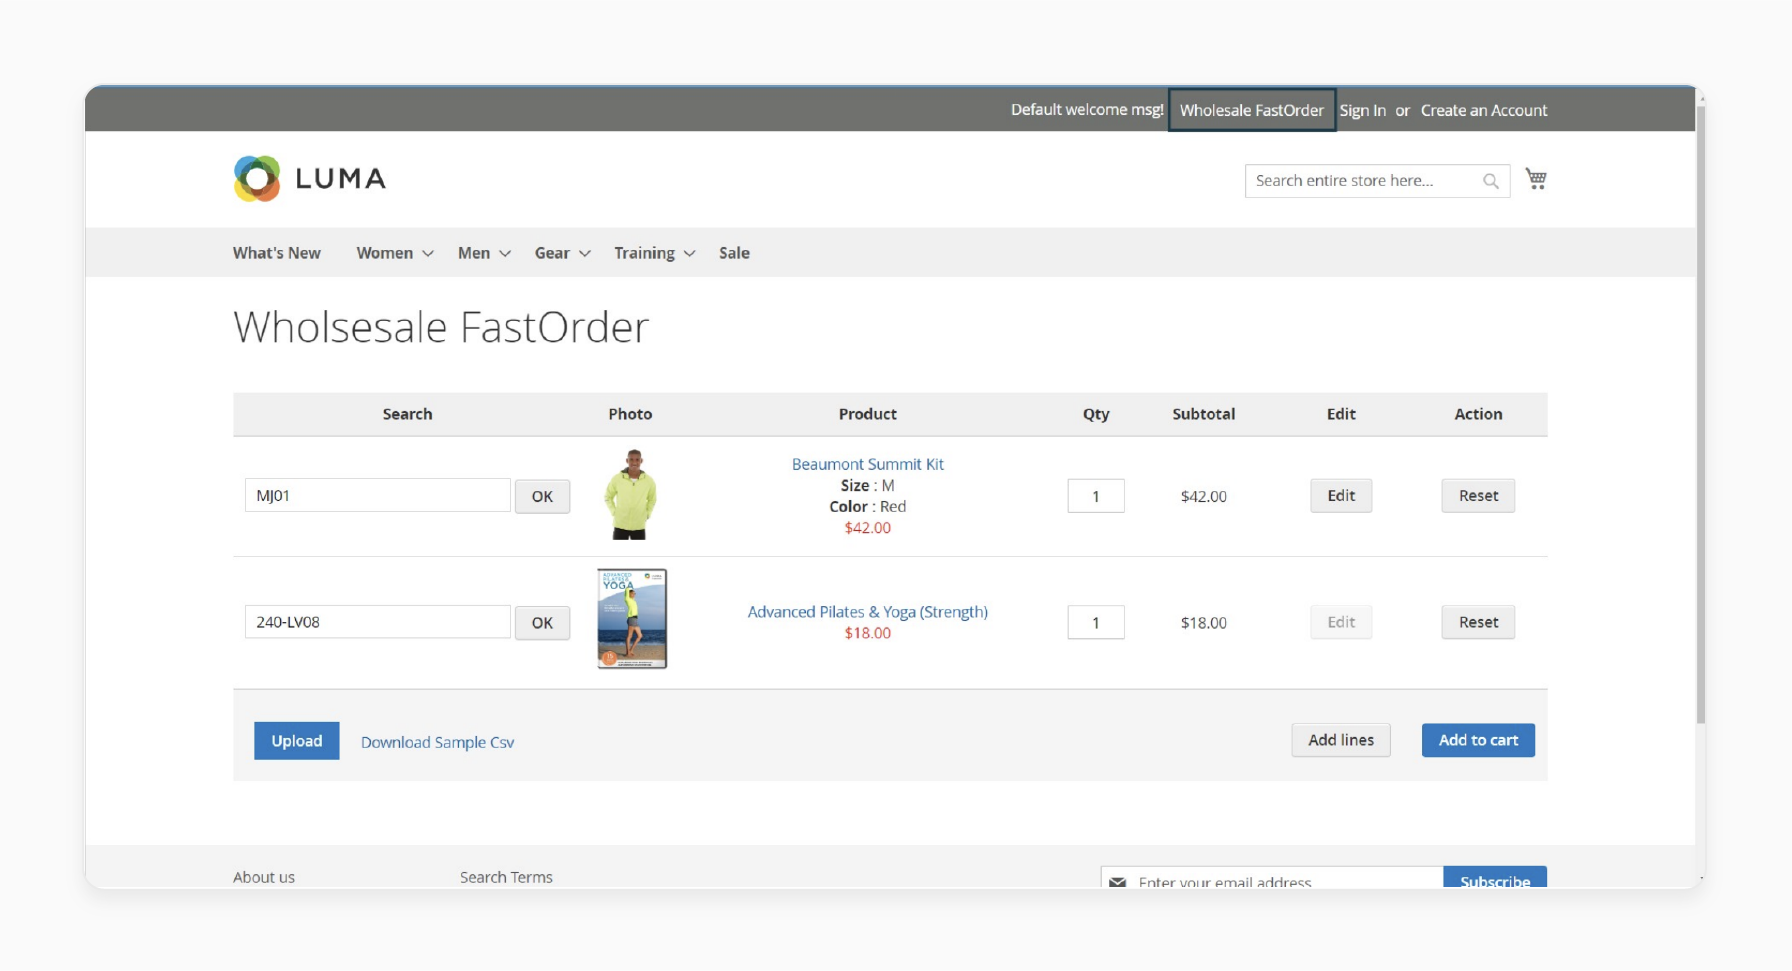
Task: Open the Training category
Action: click(644, 253)
